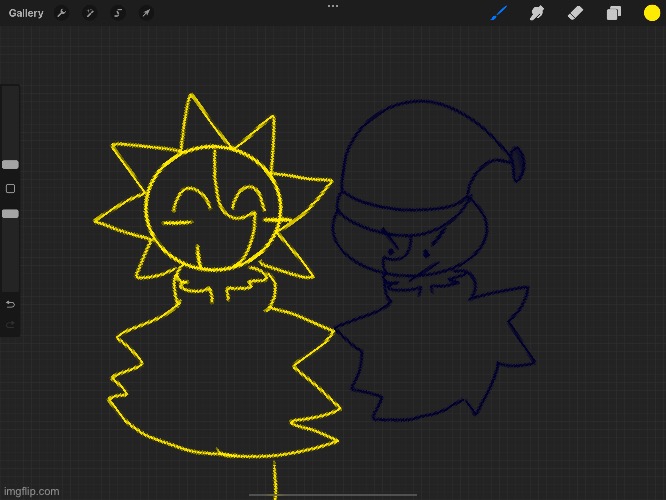Return to the Gallery

coord(26,13)
